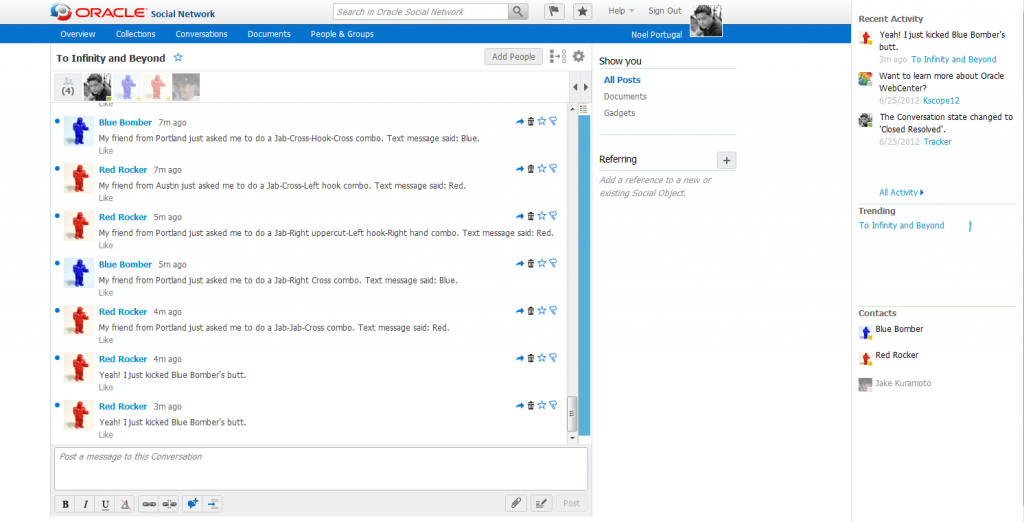Open the Overview tab

pyautogui.click(x=78, y=34)
